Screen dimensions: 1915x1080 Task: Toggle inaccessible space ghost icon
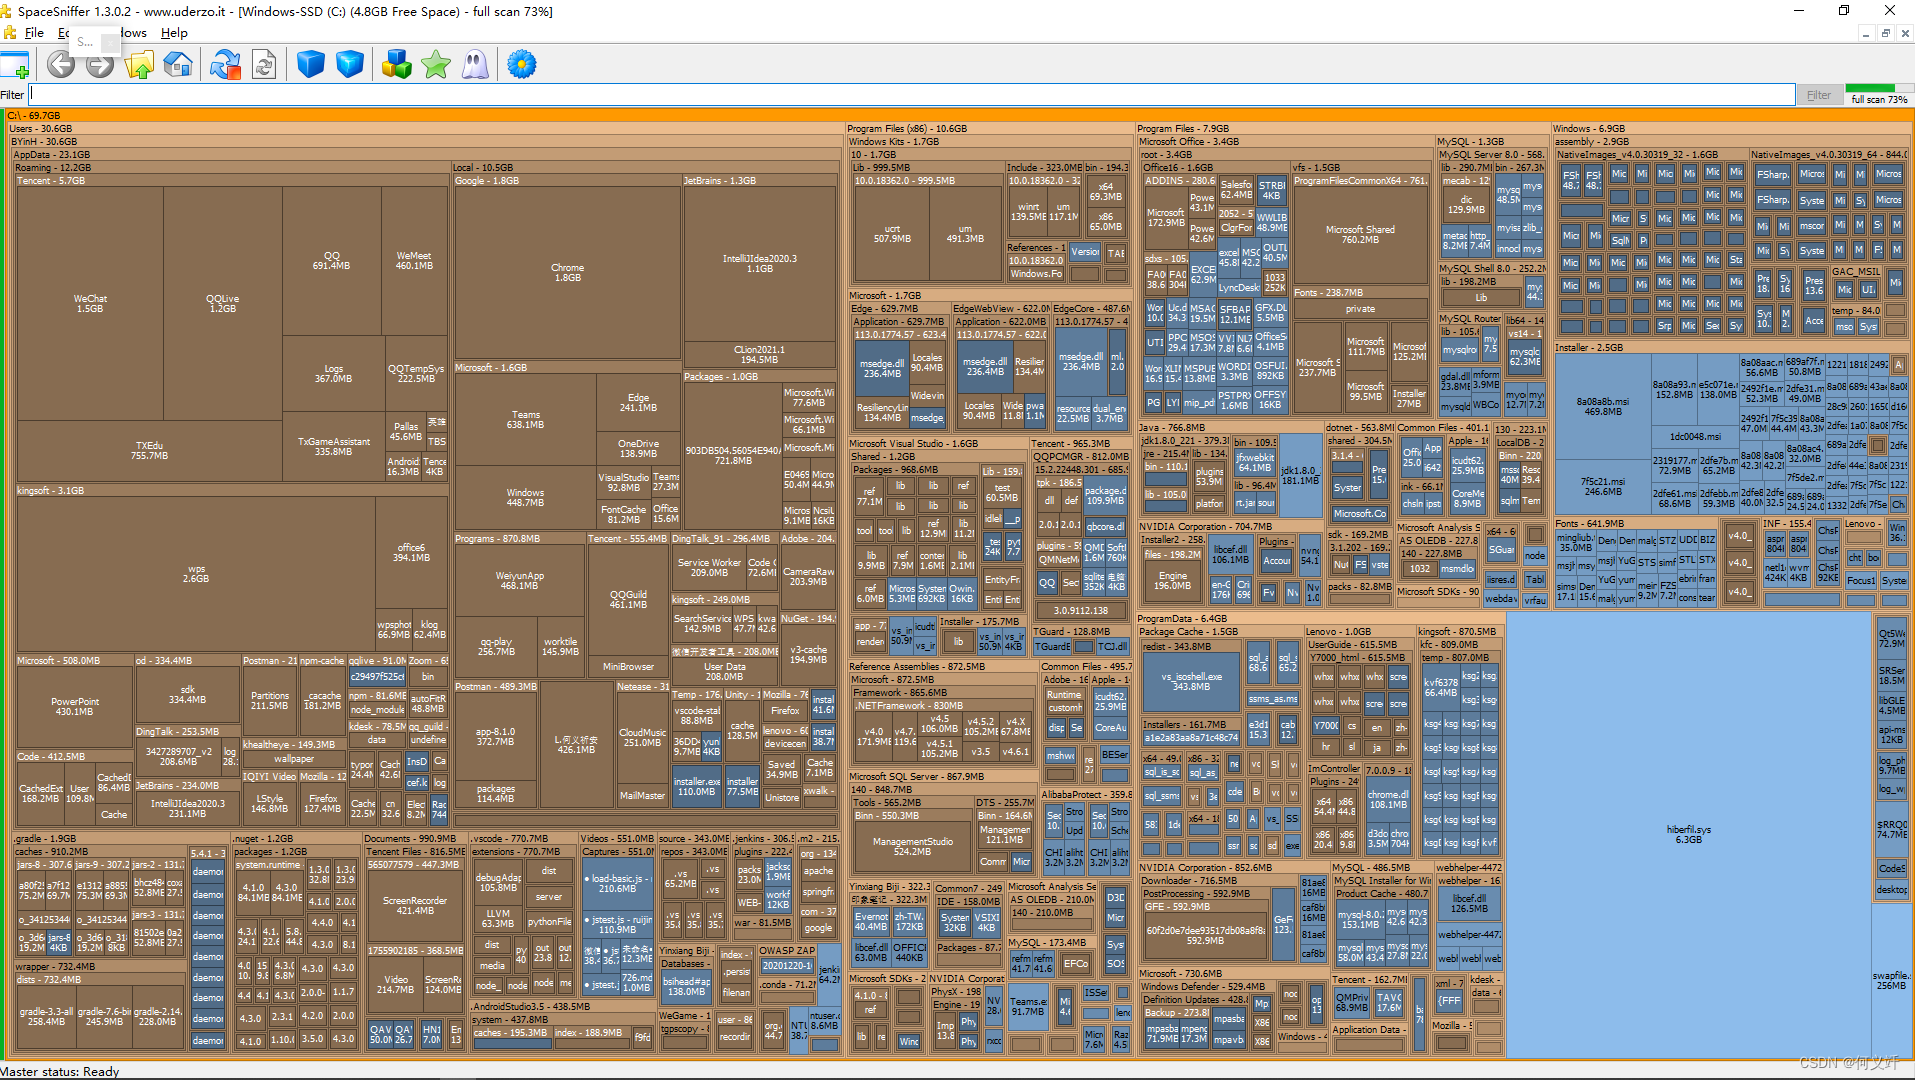475,65
